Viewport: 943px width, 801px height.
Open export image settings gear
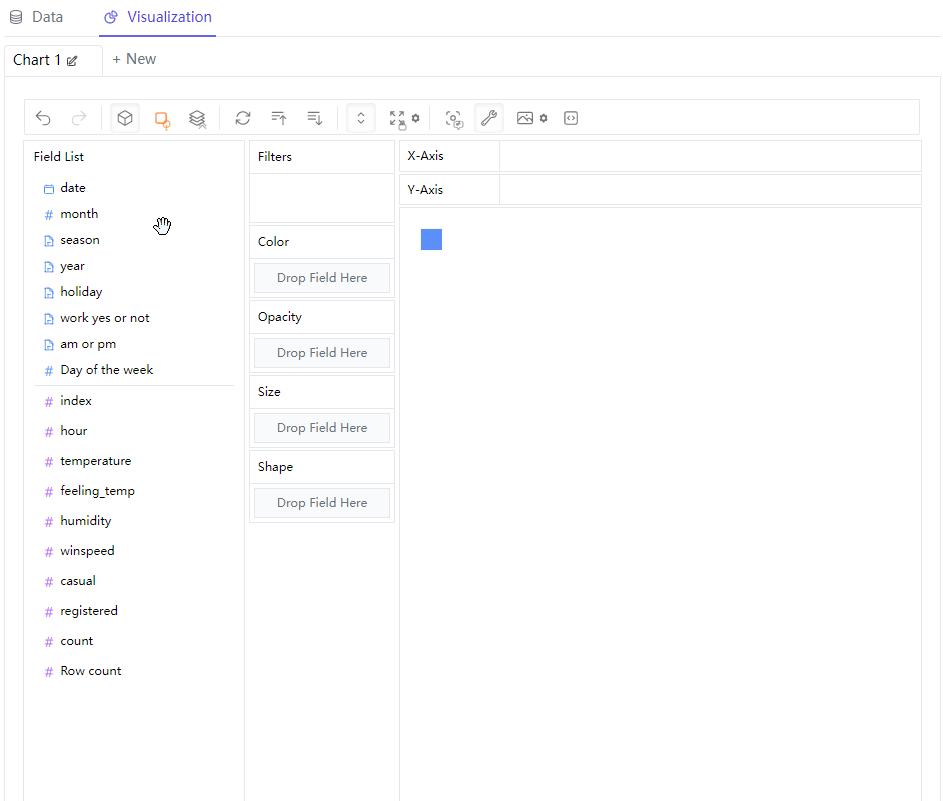click(544, 118)
